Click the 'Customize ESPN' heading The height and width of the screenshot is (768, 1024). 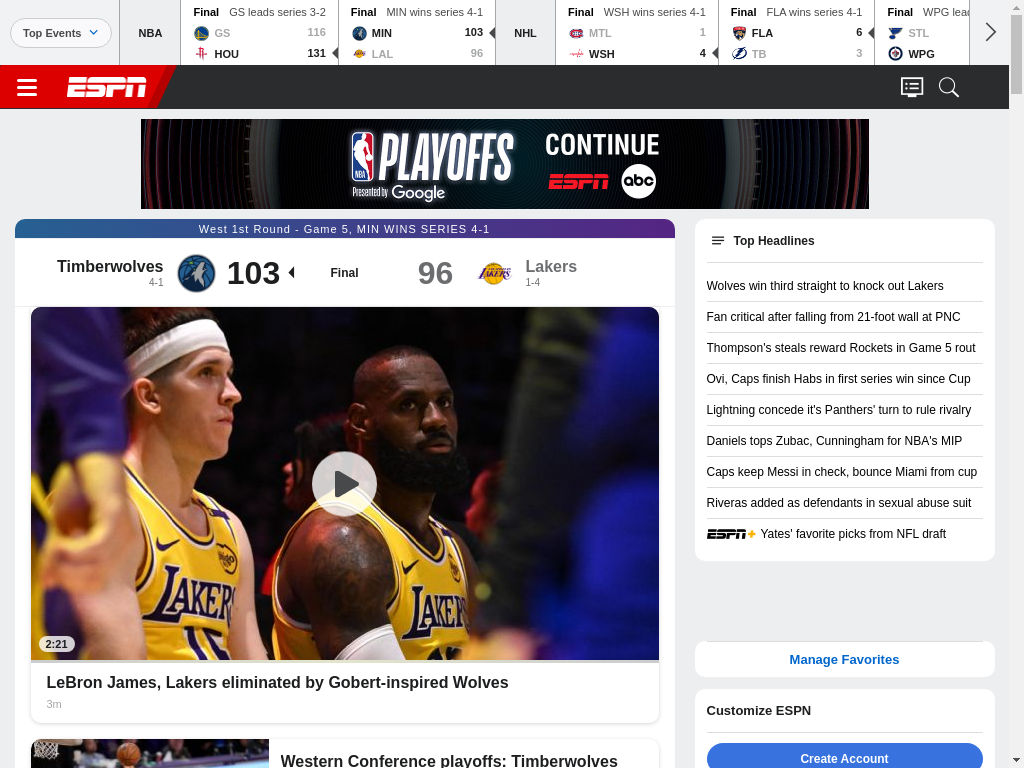point(759,711)
